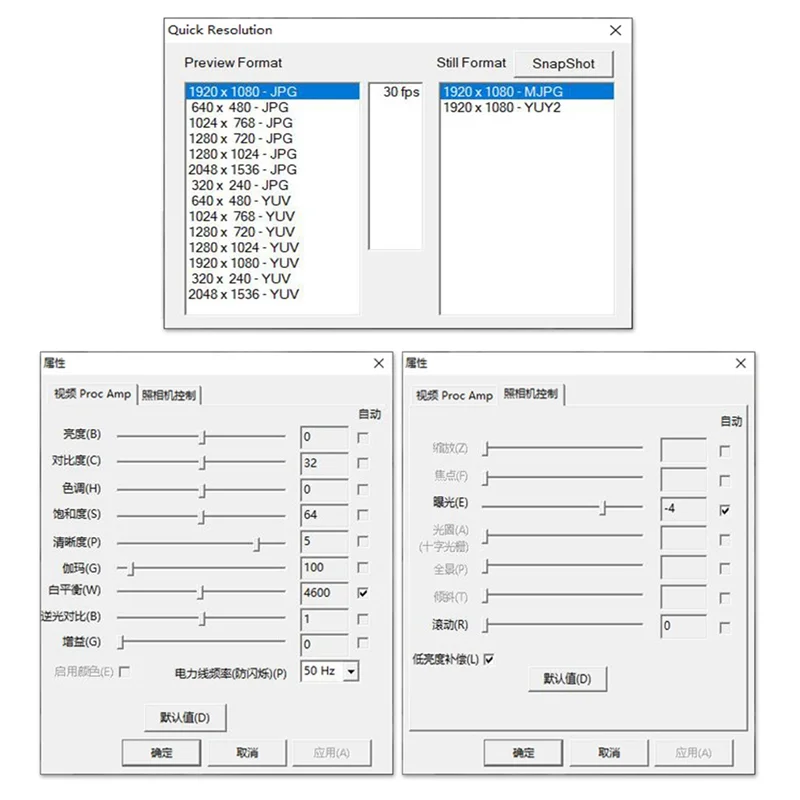Open the 50 Hz power line frequency dropdown
800x800 pixels.
tap(353, 671)
